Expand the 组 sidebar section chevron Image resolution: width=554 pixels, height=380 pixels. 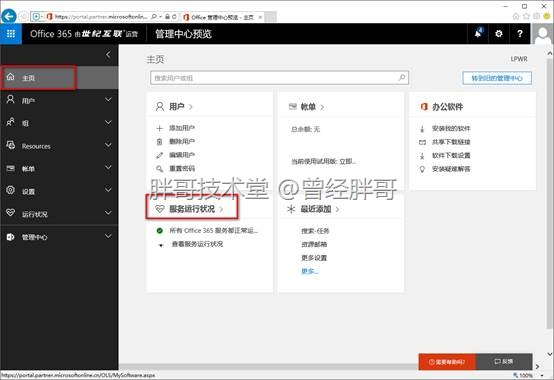point(108,123)
